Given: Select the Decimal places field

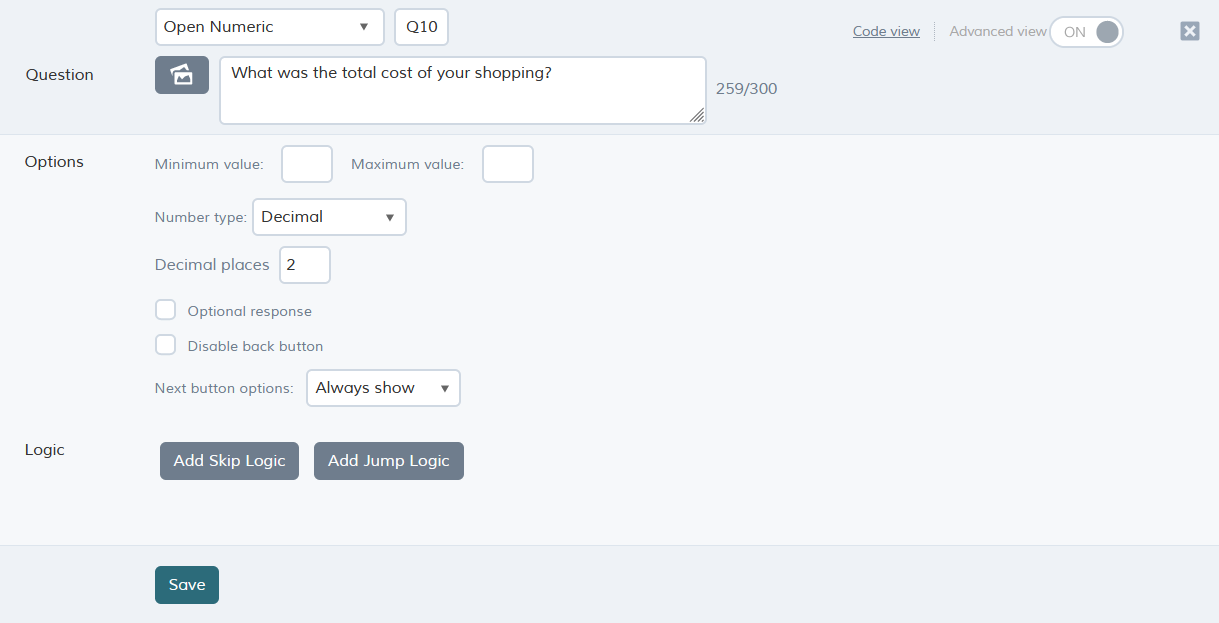Looking at the screenshot, I should (305, 265).
